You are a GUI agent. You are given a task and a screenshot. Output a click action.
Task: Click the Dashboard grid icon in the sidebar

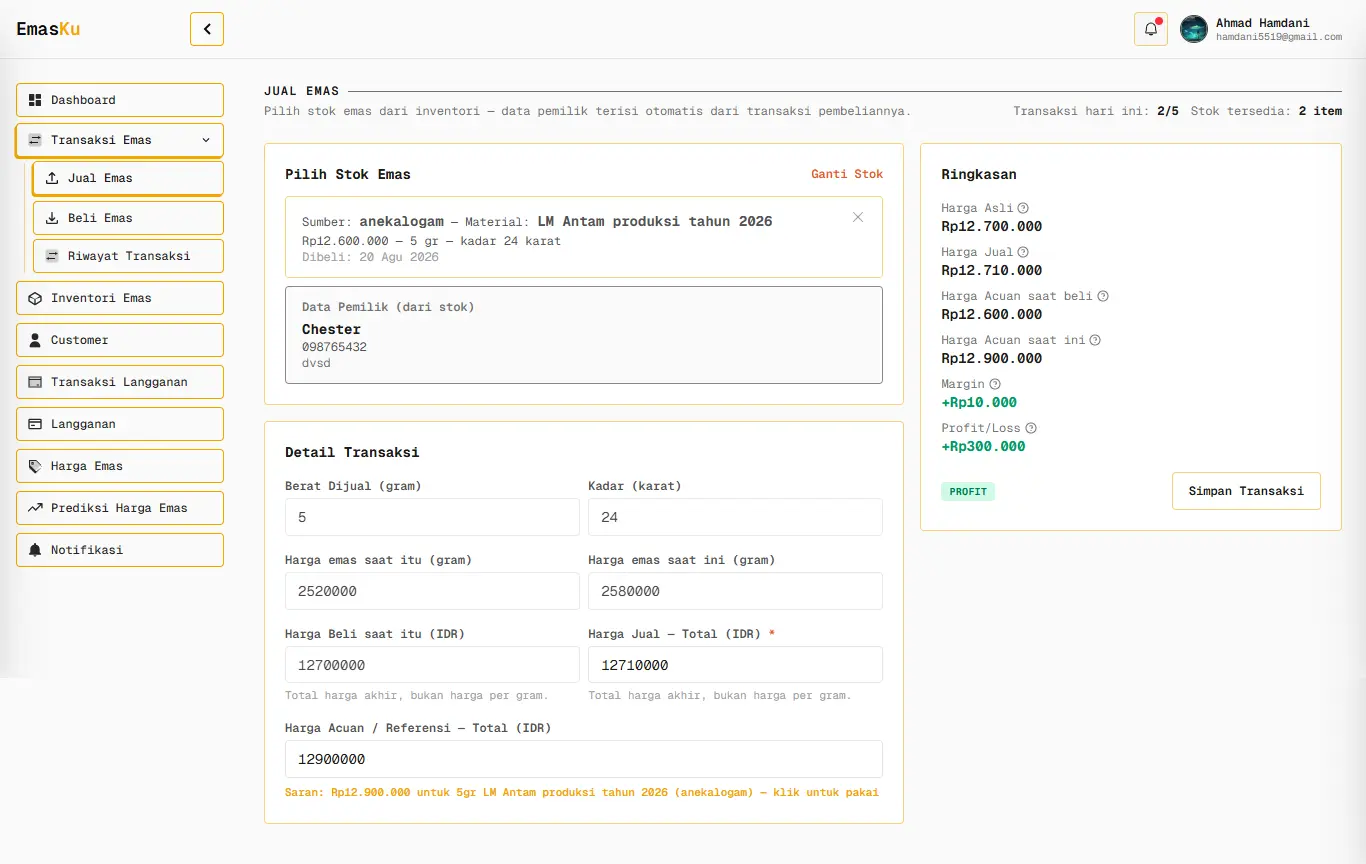[35, 100]
